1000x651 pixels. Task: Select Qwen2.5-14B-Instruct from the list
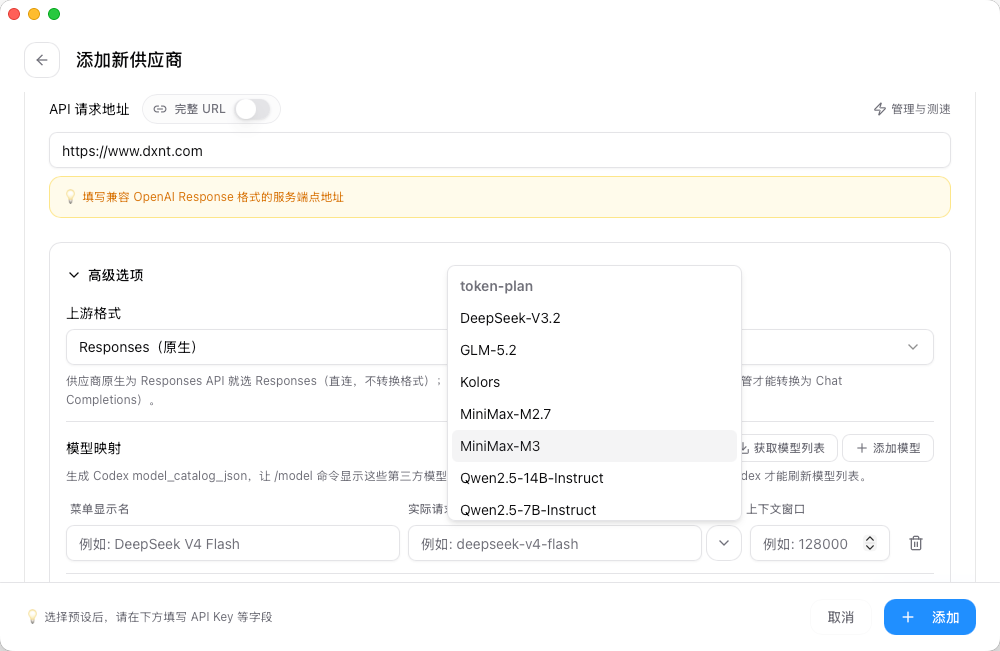pos(594,478)
